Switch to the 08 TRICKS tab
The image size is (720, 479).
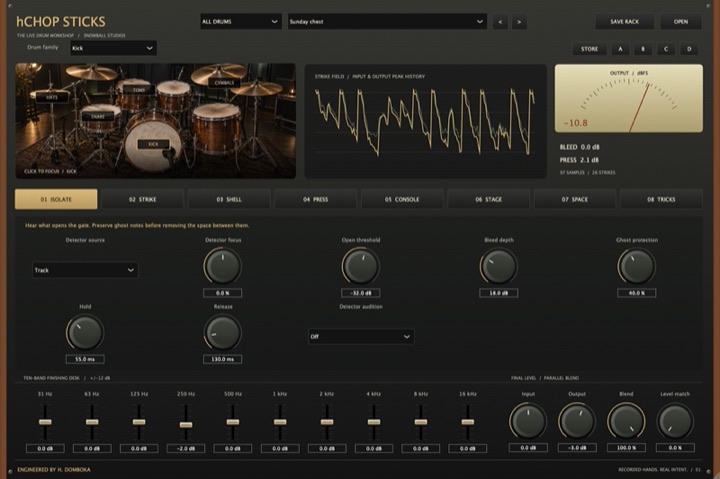(662, 199)
